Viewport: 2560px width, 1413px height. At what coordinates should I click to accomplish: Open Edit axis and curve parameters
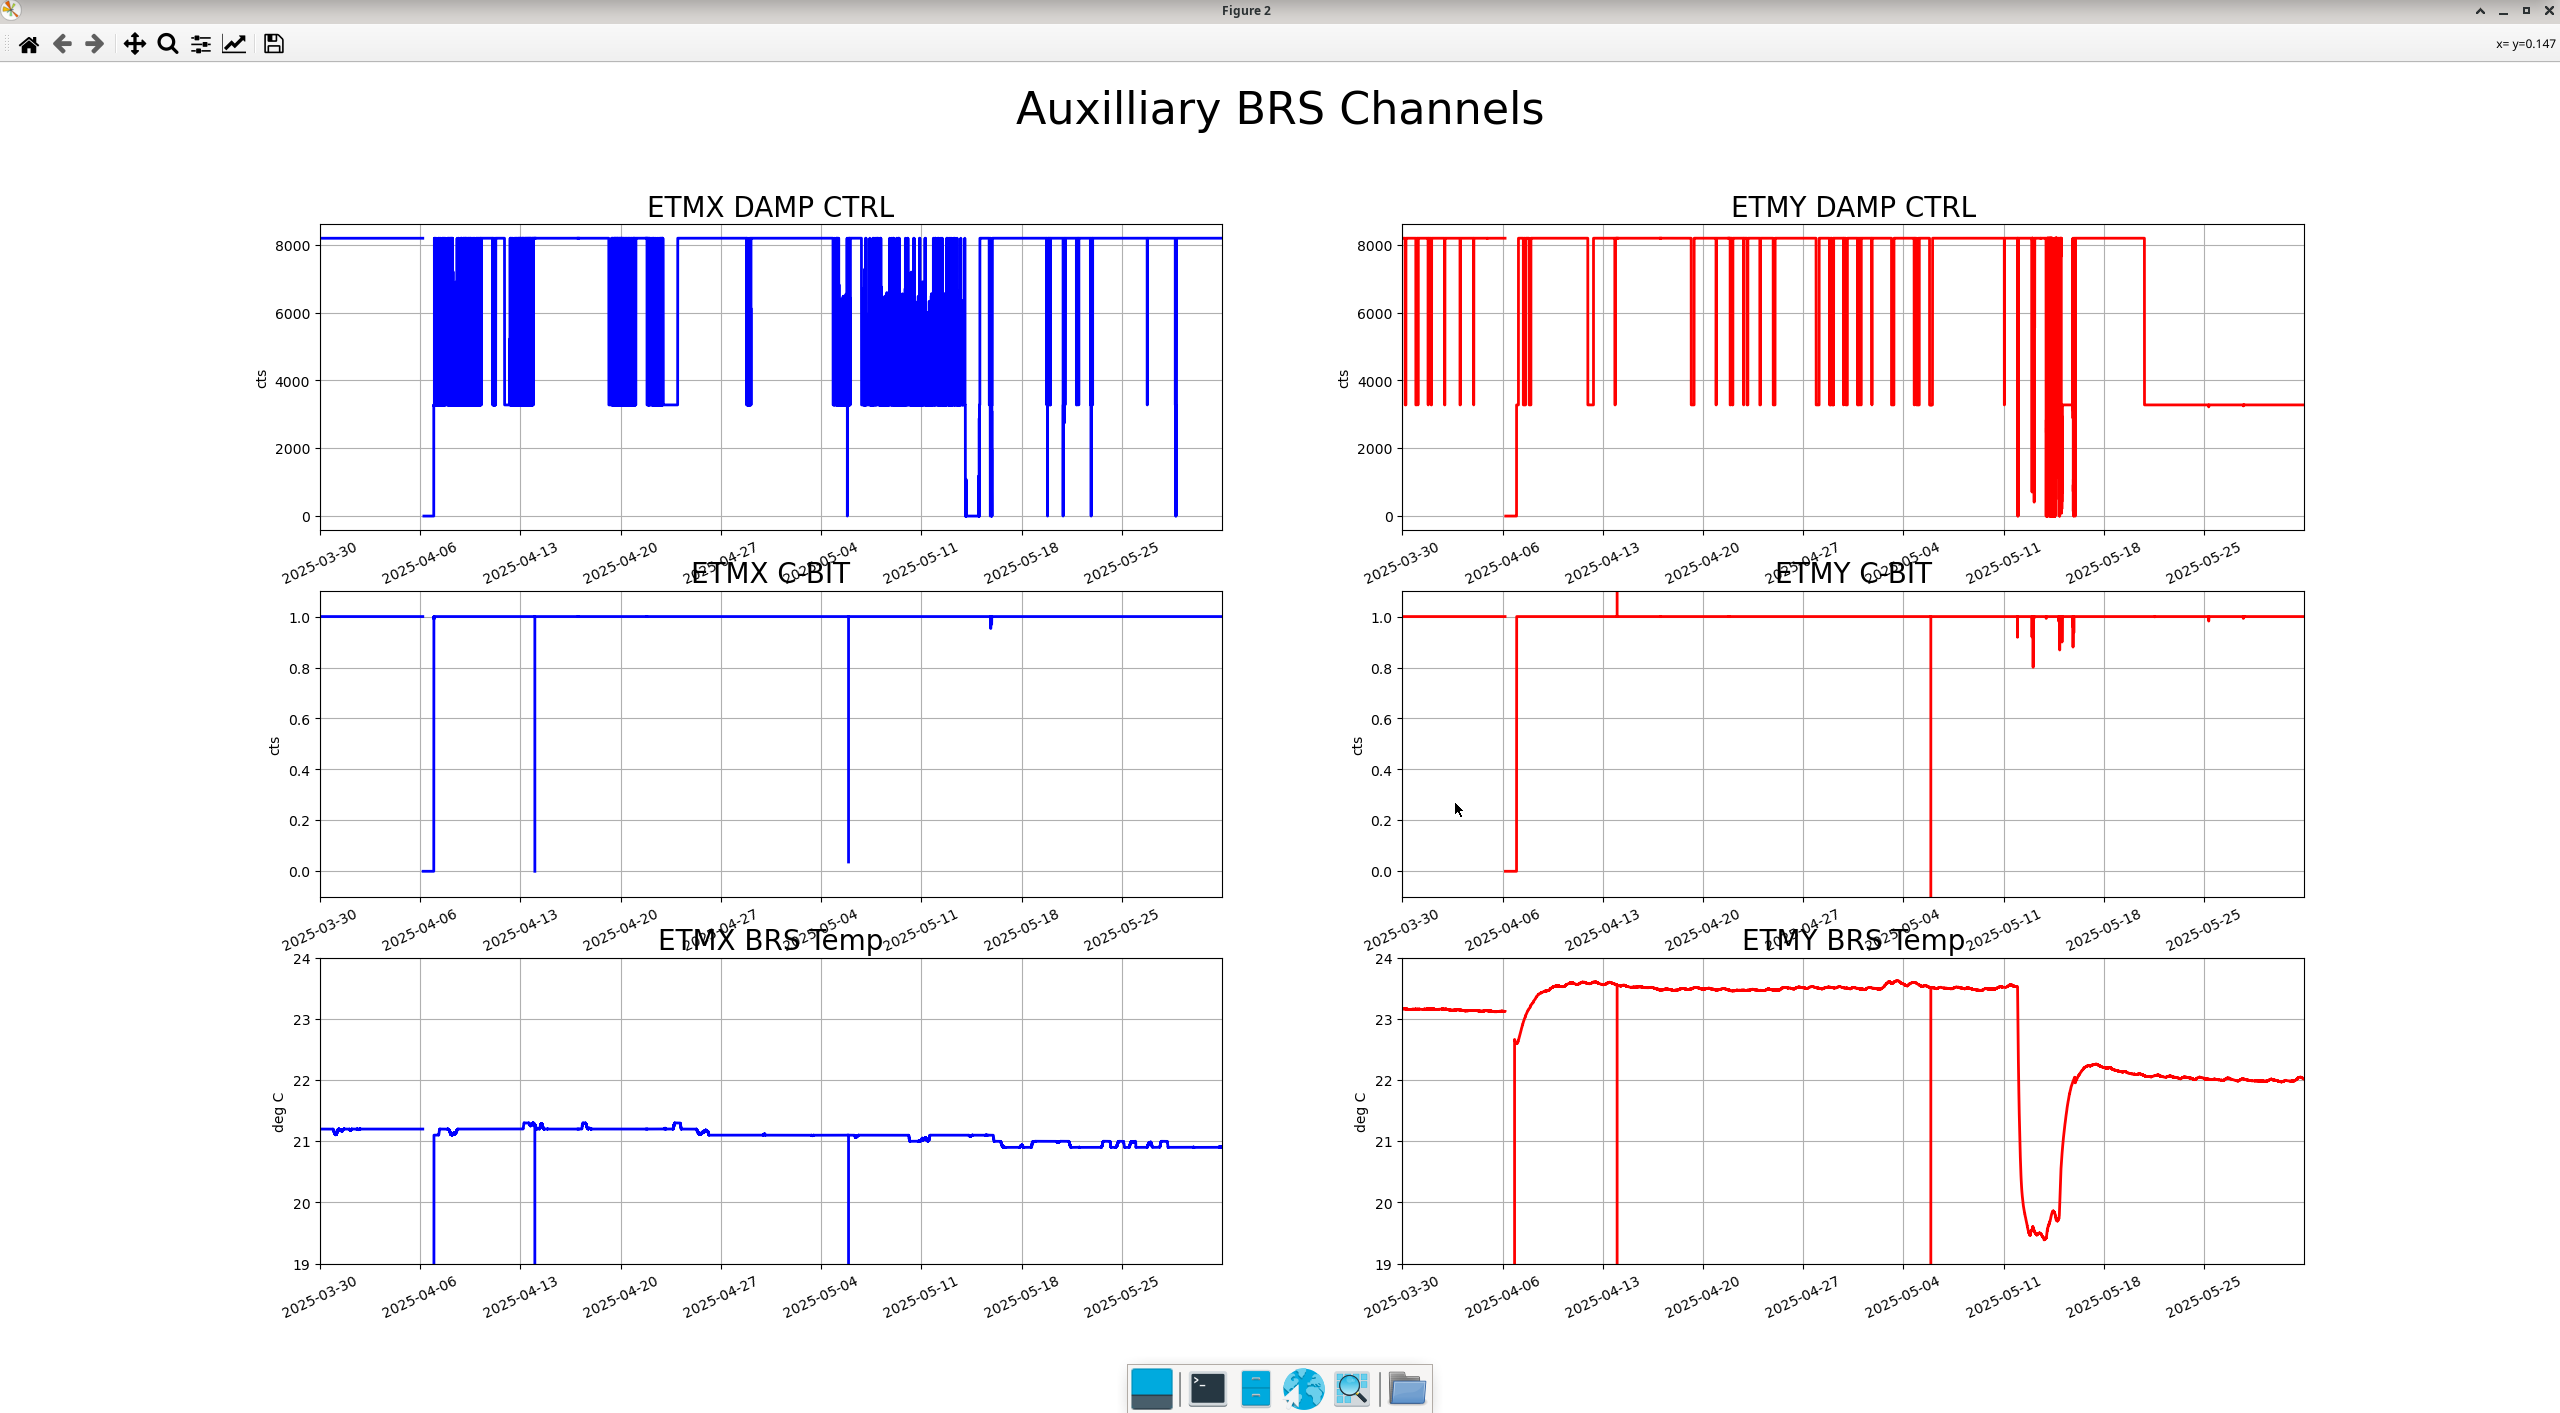coord(234,44)
